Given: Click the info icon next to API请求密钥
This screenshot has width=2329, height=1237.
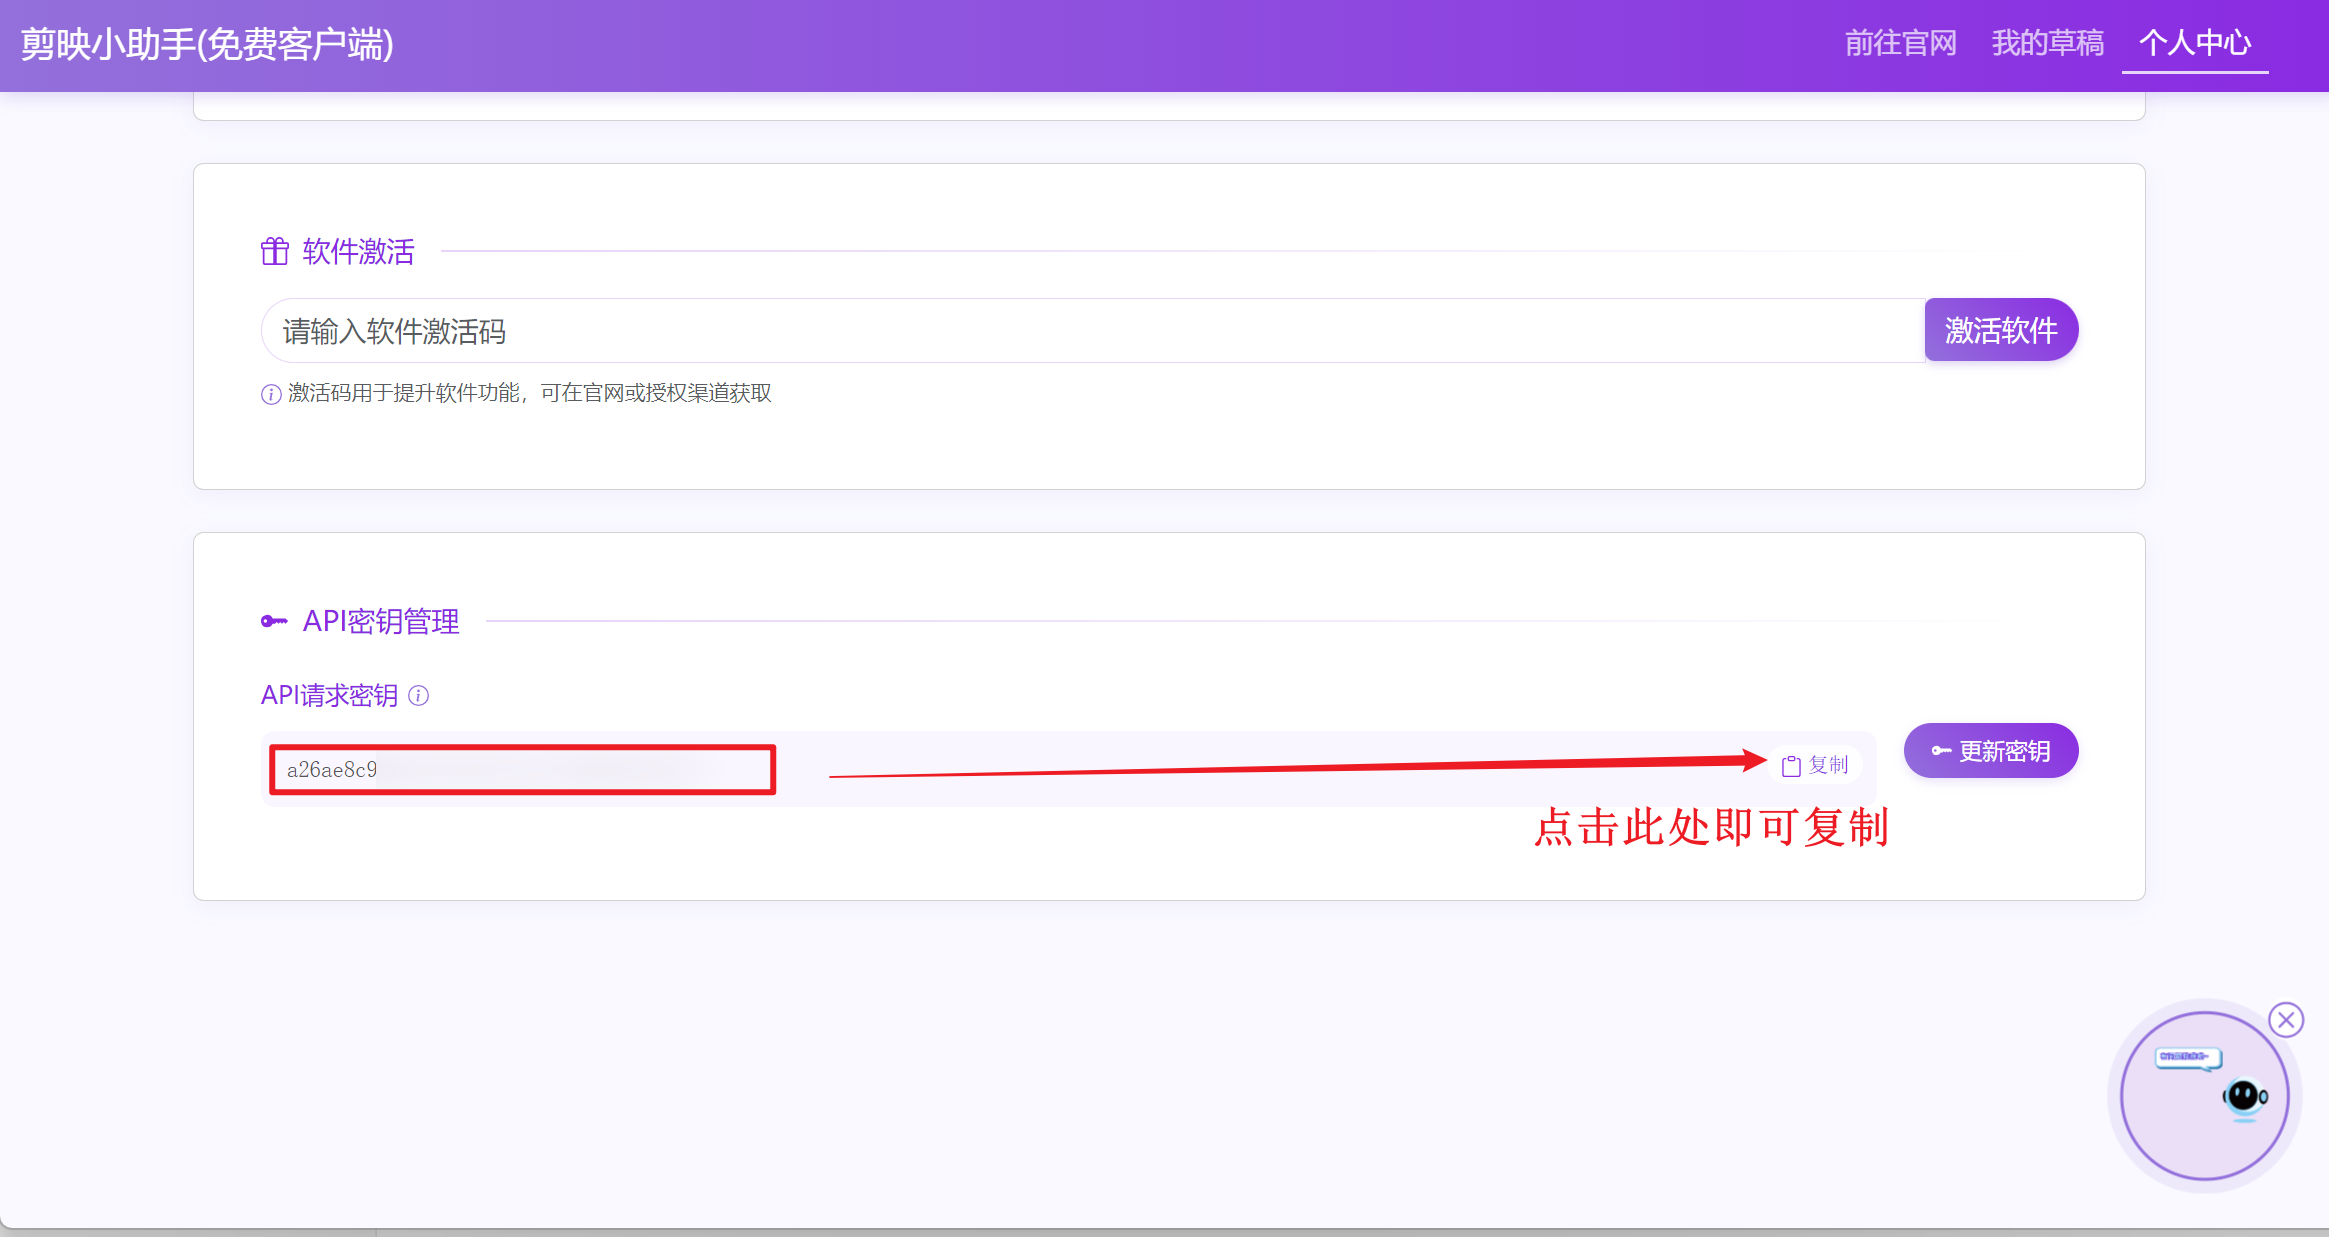Looking at the screenshot, I should pyautogui.click(x=419, y=696).
